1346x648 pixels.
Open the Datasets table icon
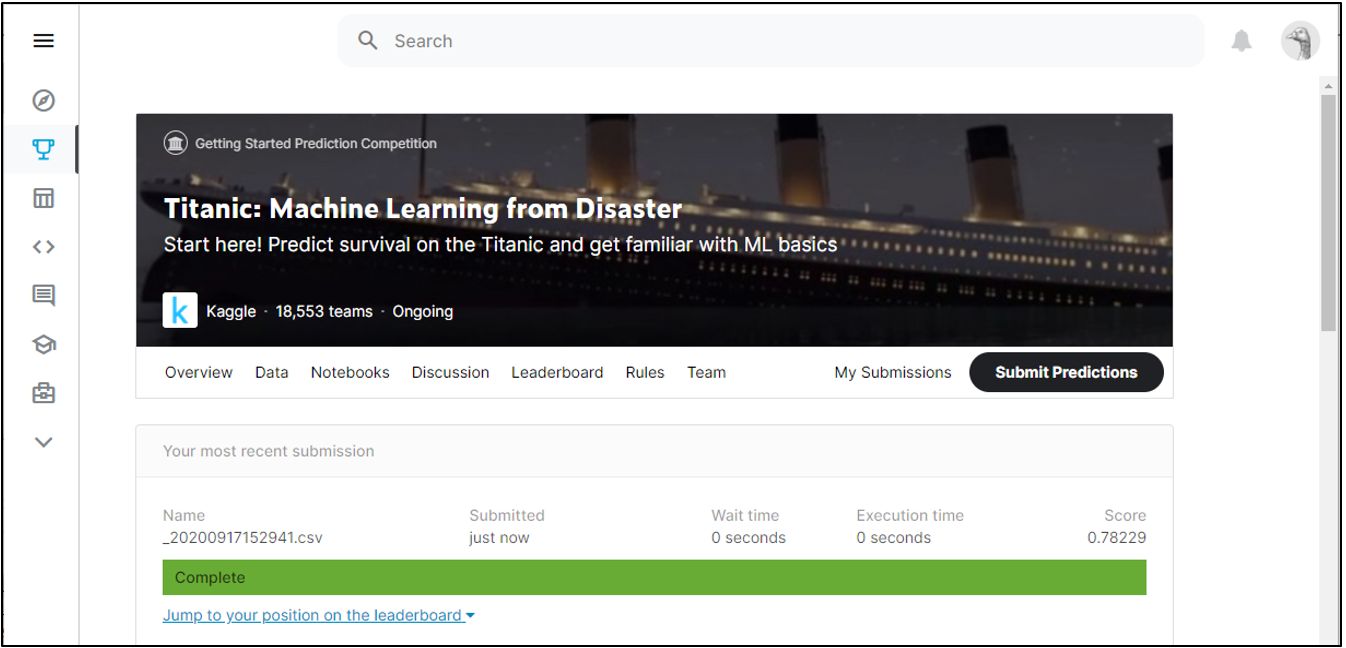click(43, 198)
